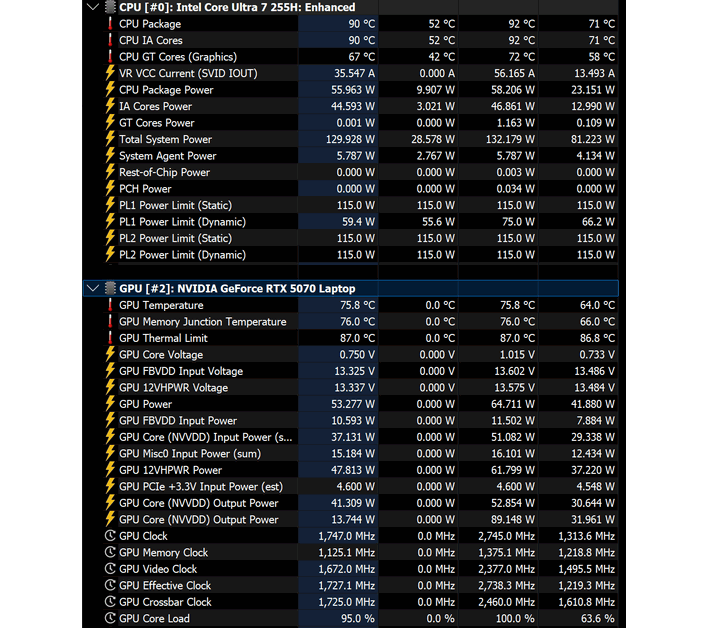Click lightning icon for System Agent Power
The width and height of the screenshot is (708, 628).
pyautogui.click(x=110, y=155)
